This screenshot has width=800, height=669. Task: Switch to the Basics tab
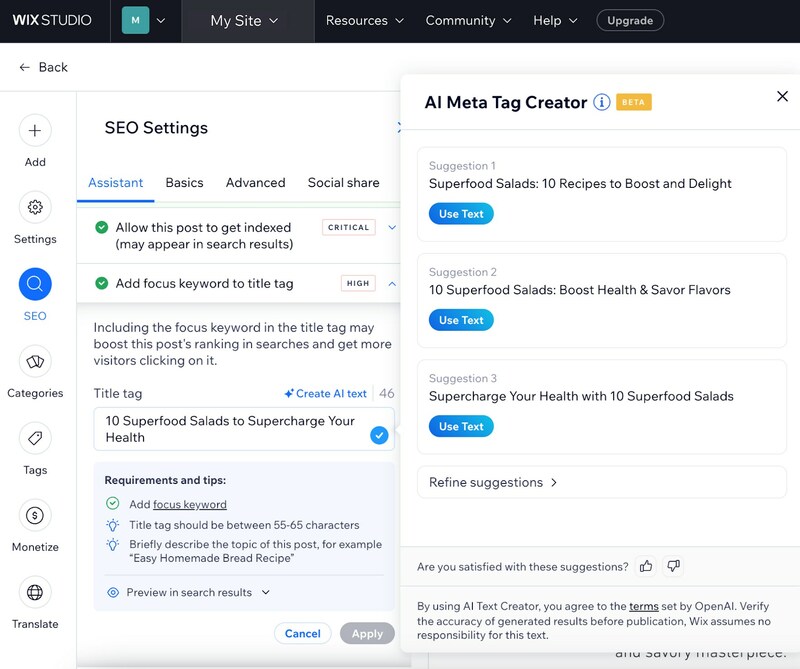[184, 183]
